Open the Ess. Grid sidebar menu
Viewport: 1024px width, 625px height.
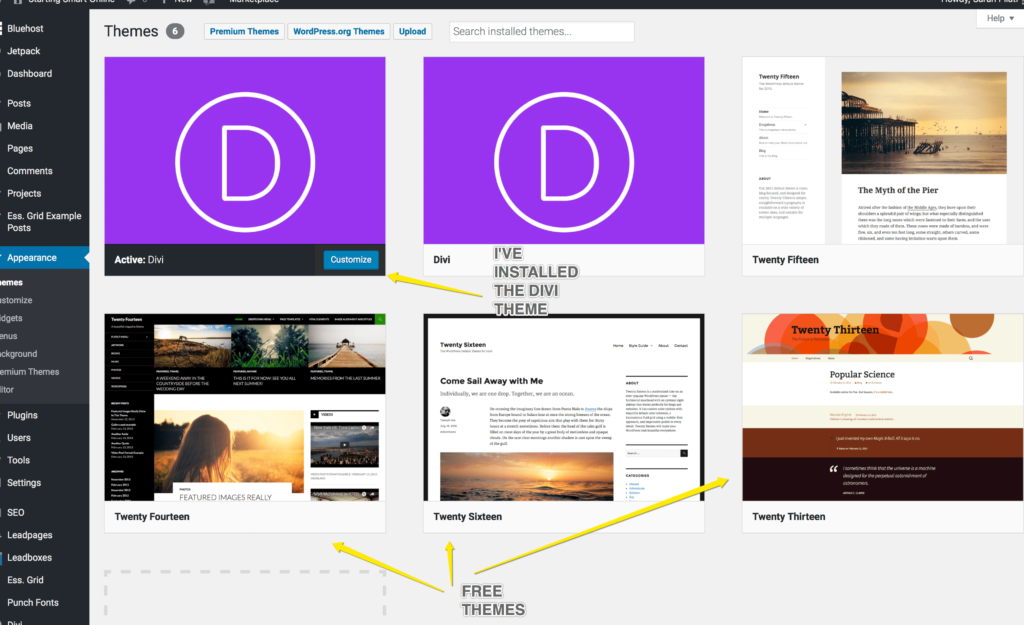coord(25,580)
